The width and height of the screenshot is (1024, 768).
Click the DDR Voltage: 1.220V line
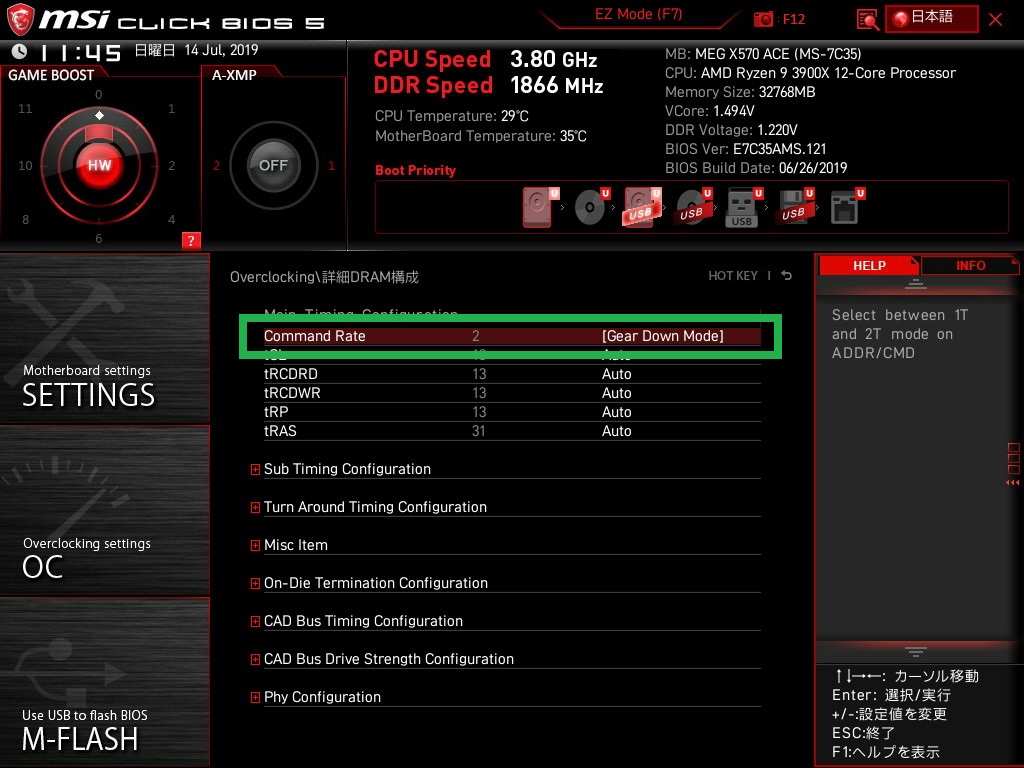coord(731,129)
